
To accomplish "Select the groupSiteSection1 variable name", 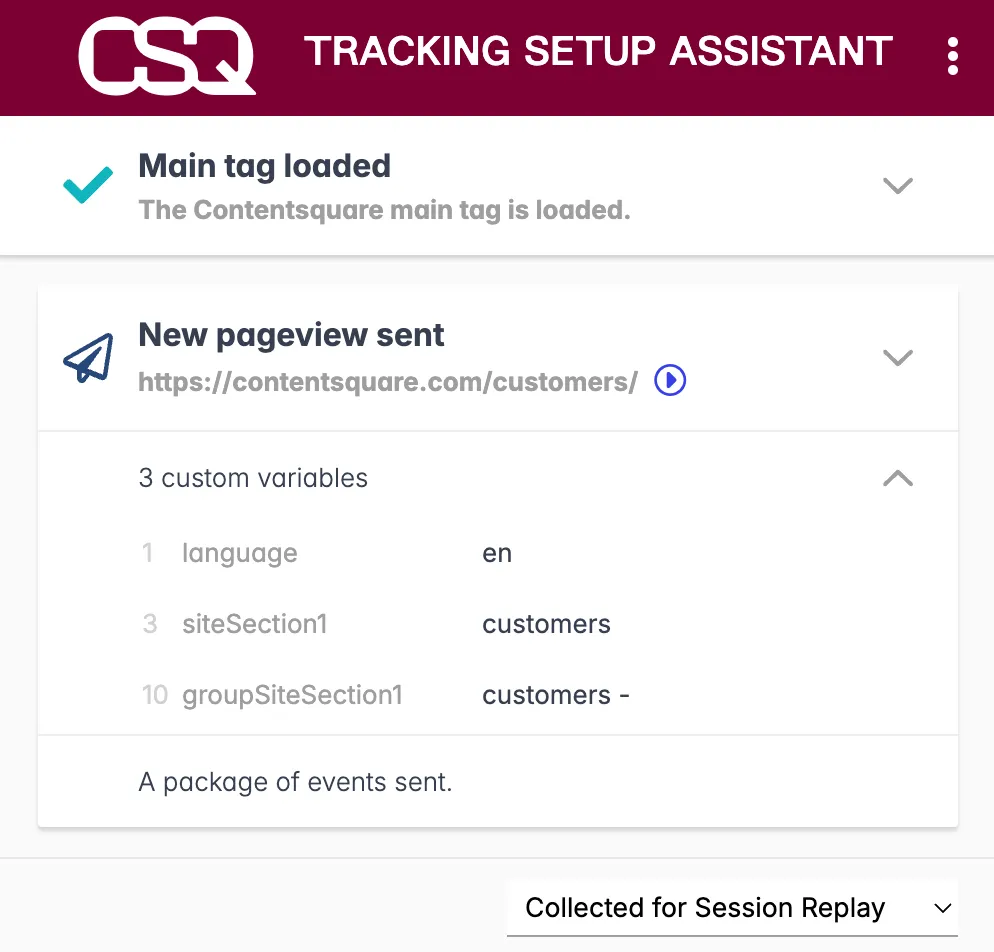I will [x=292, y=695].
